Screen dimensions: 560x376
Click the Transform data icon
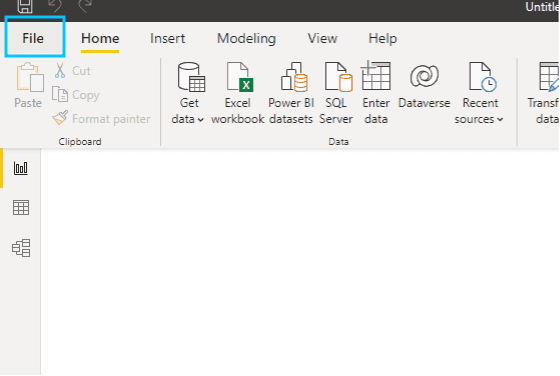(x=548, y=76)
